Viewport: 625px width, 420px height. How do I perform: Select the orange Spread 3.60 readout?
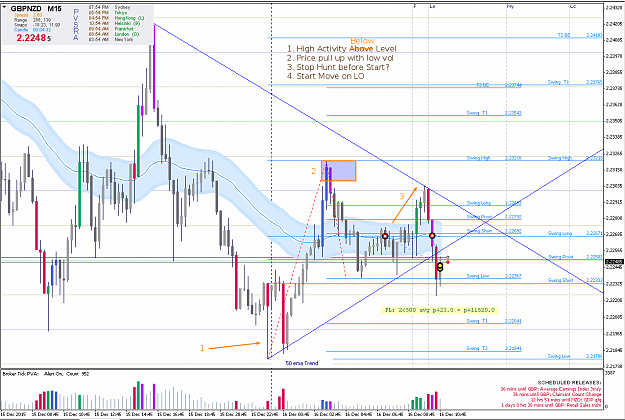tap(28, 15)
